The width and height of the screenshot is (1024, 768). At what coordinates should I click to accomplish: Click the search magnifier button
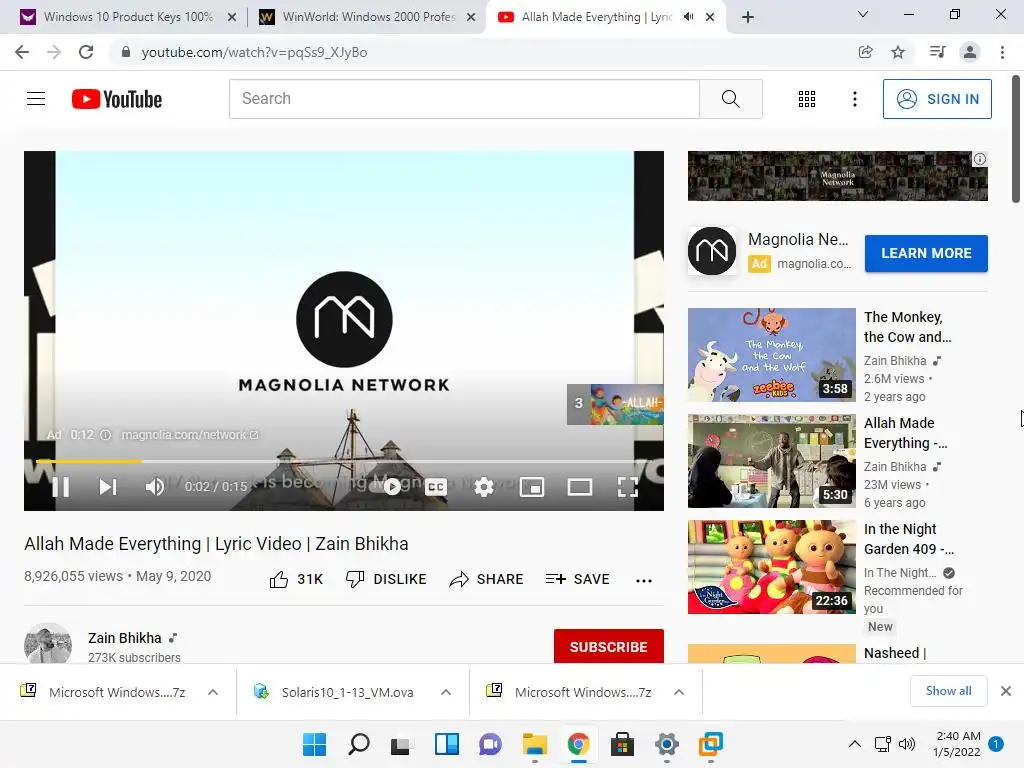(x=731, y=99)
